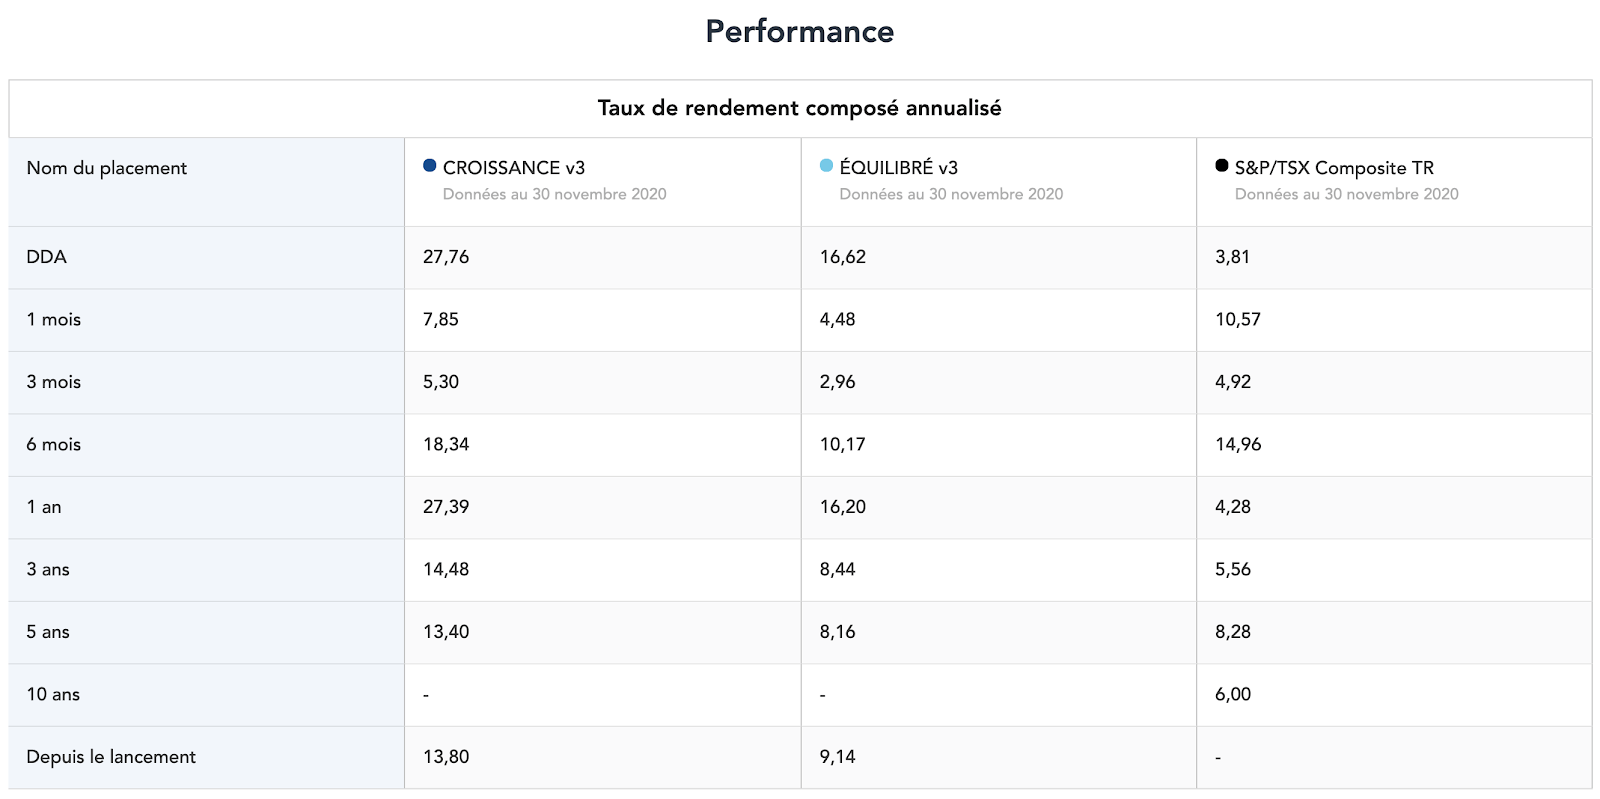Select the CROISSANCE v3 column header
Viewport: 1600px width, 799px height.
tap(514, 168)
